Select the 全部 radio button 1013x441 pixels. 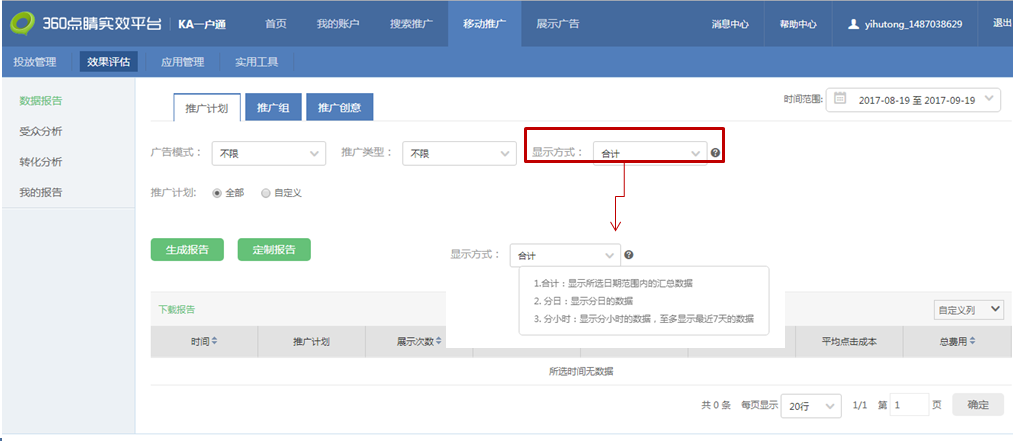[217, 193]
